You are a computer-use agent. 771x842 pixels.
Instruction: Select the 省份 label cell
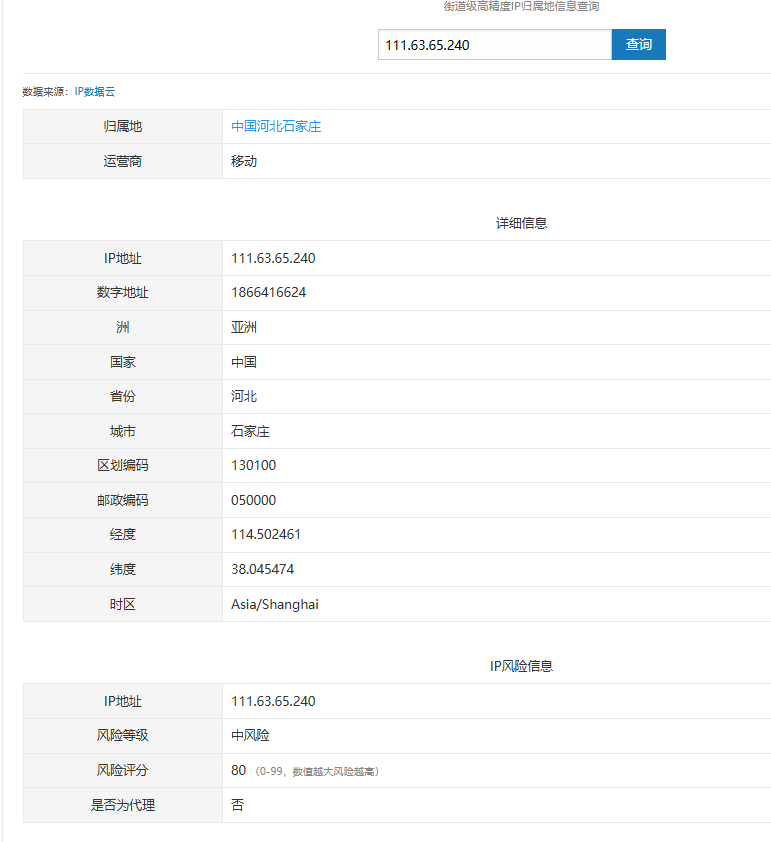coord(123,396)
